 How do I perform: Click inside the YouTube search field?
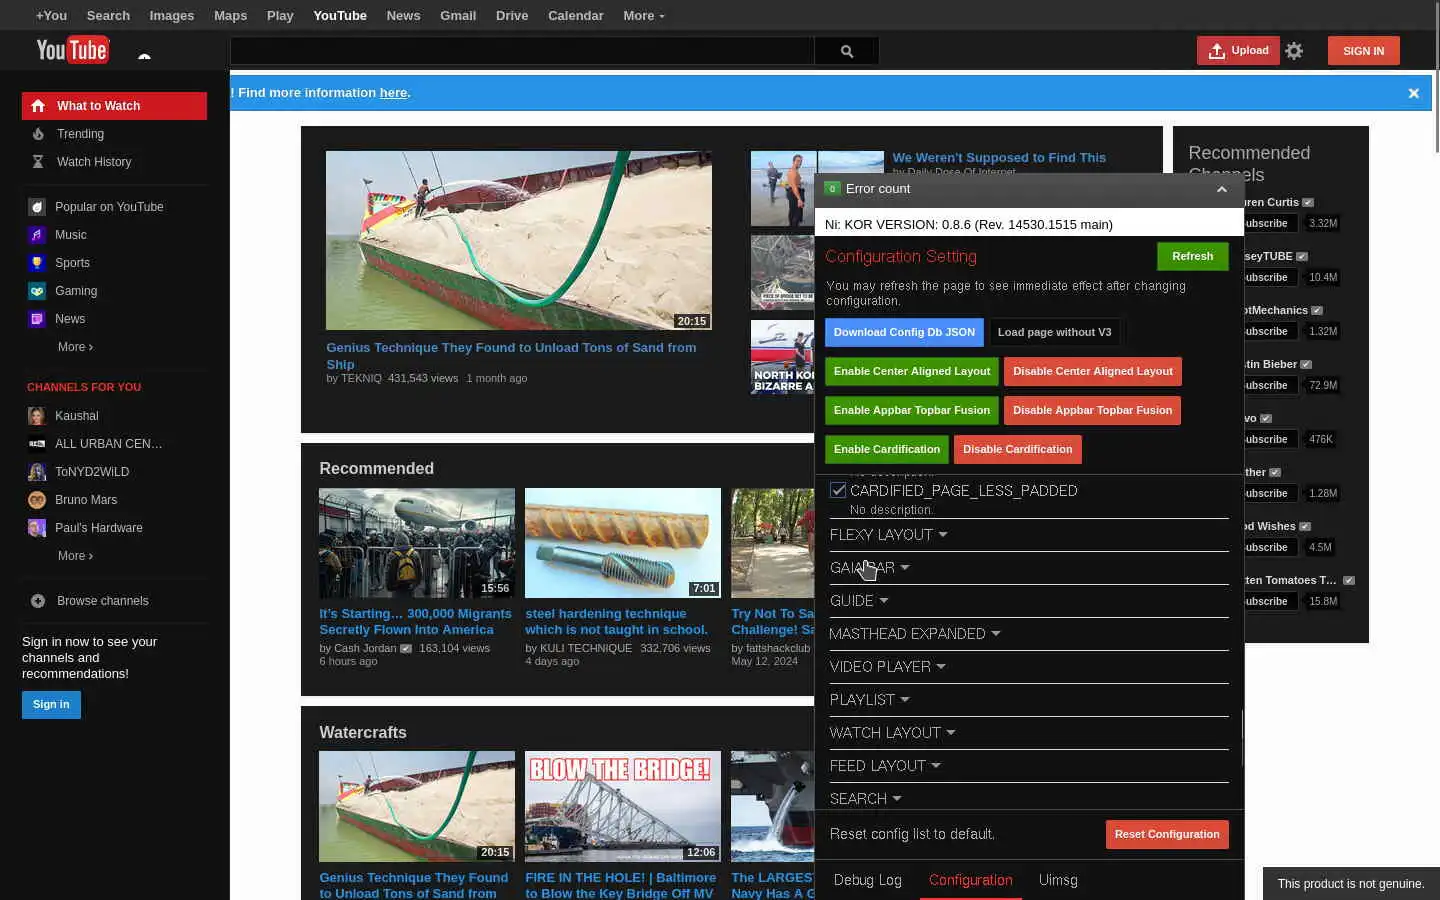point(522,51)
